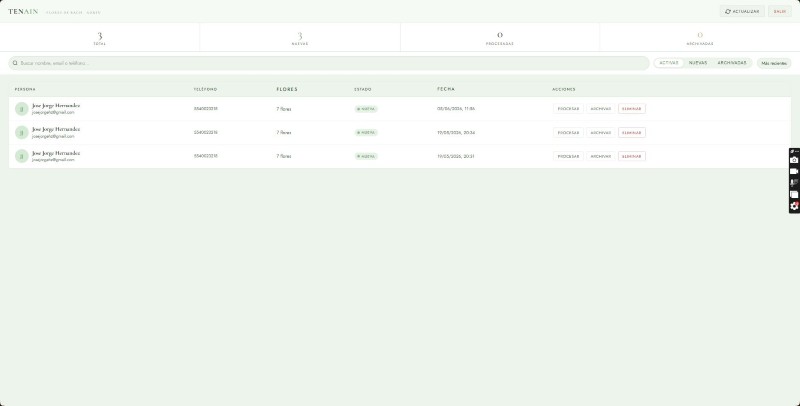Click the Procesadas count stat card
The height and width of the screenshot is (406, 800).
tap(499, 37)
